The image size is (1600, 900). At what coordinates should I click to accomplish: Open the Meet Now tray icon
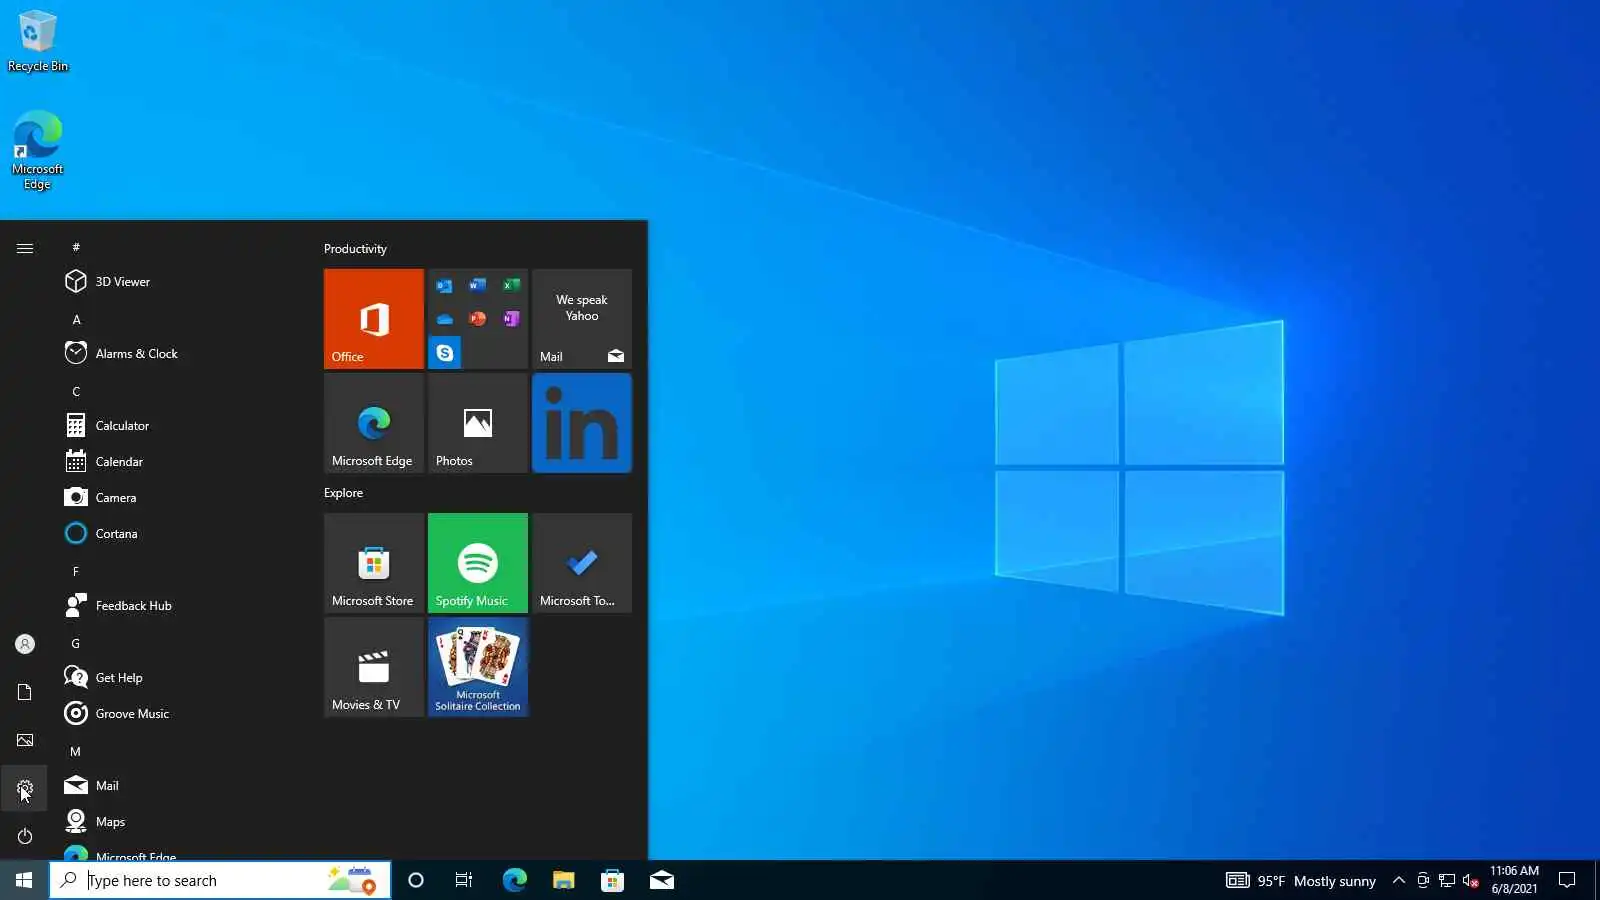click(1422, 880)
